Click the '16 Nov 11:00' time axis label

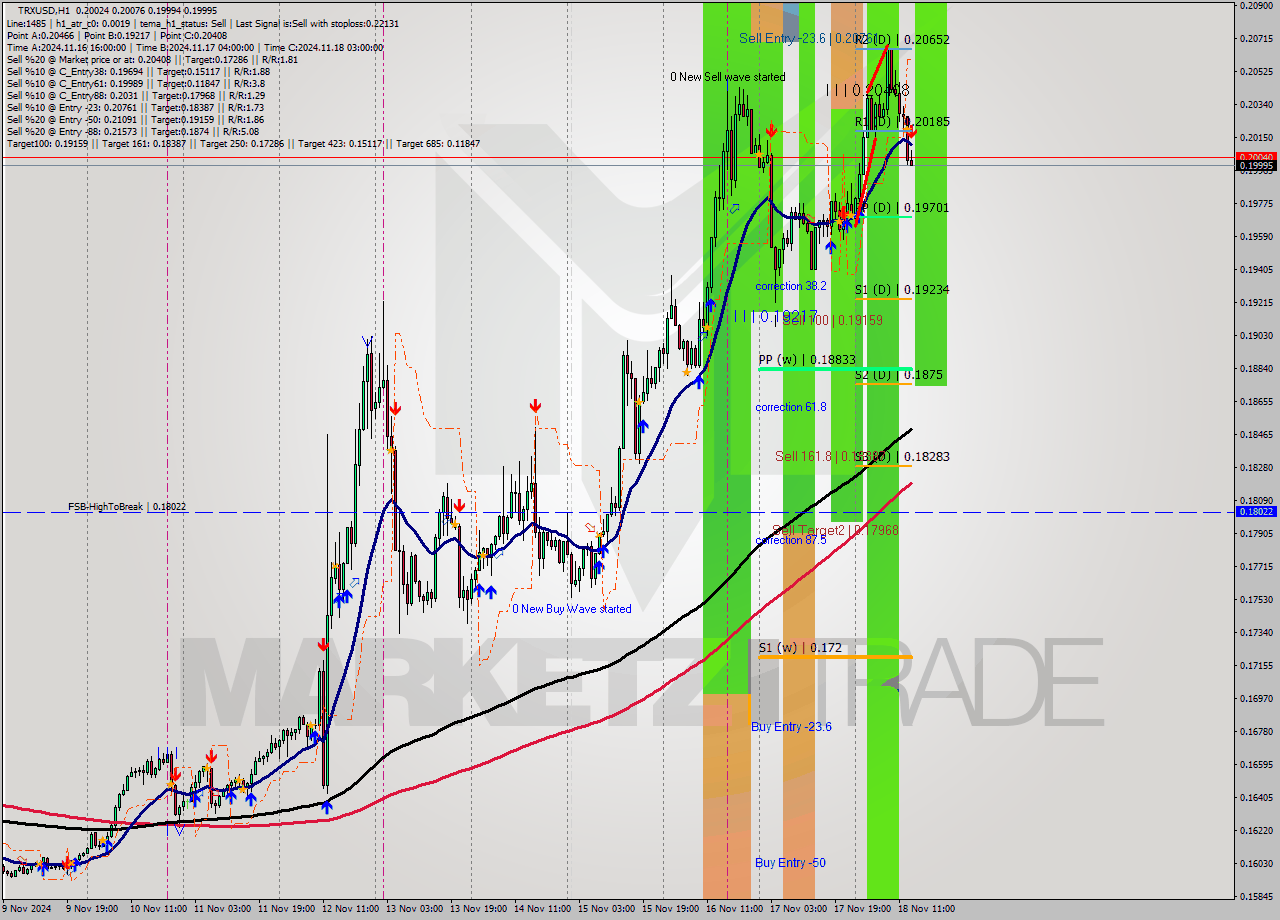(x=733, y=910)
